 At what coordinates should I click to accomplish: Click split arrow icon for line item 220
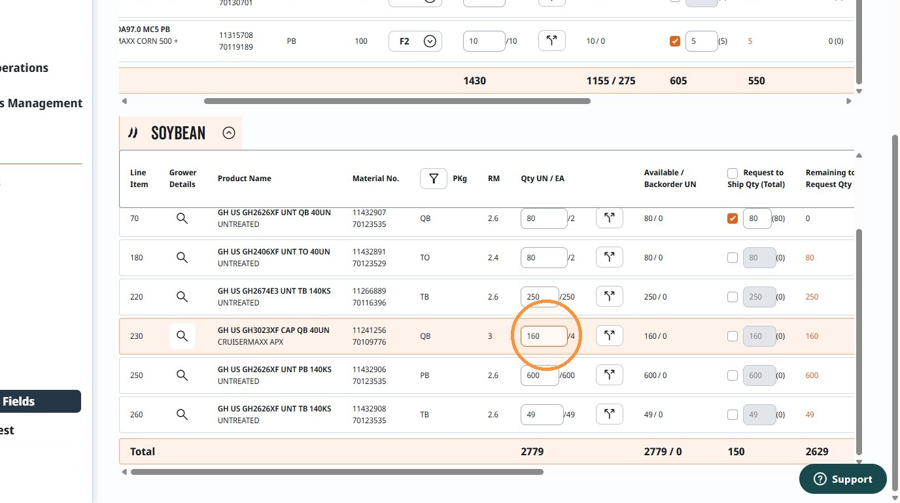609,297
